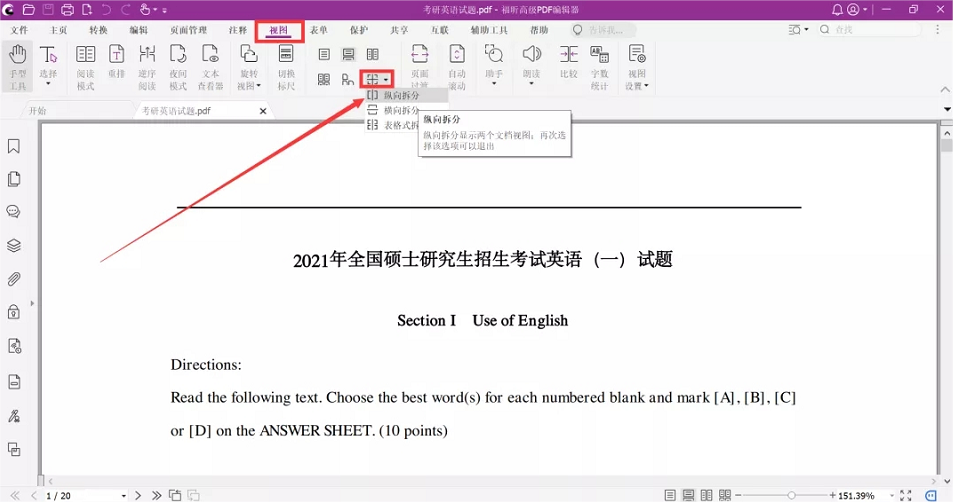Click the Reverse Reading (逆序阅读) icon

coord(147,66)
